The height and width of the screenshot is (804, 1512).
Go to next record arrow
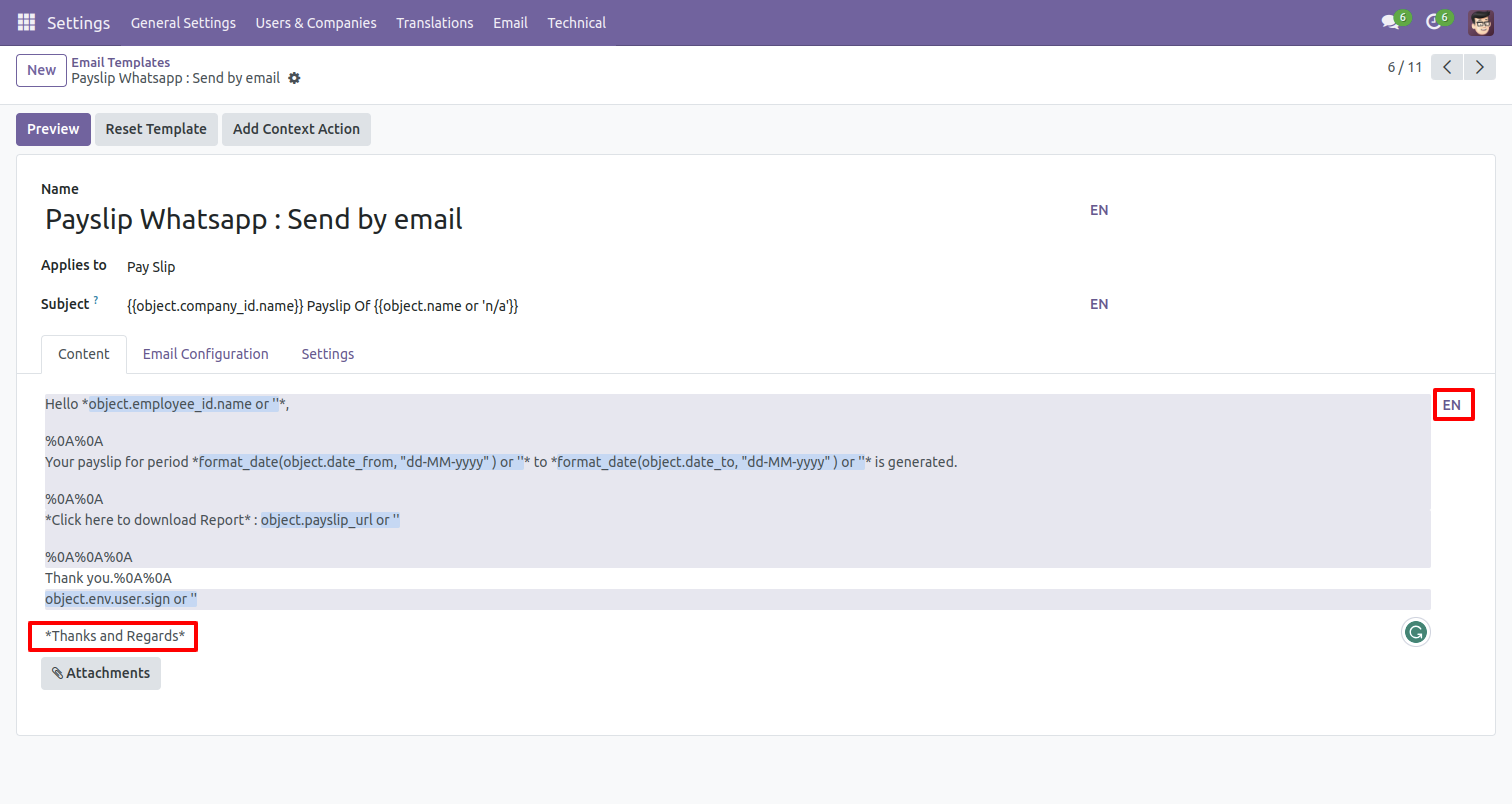click(x=1480, y=67)
